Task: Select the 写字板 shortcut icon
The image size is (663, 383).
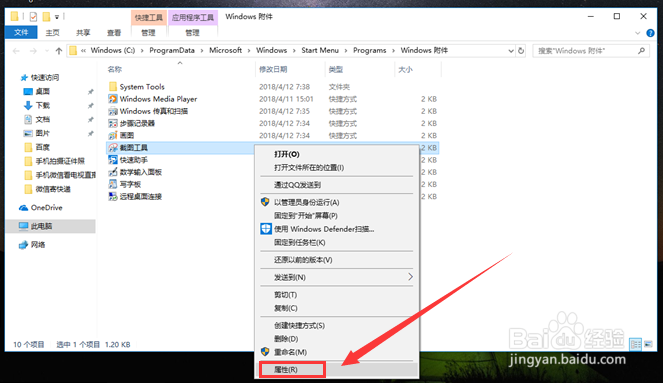Action: [112, 184]
